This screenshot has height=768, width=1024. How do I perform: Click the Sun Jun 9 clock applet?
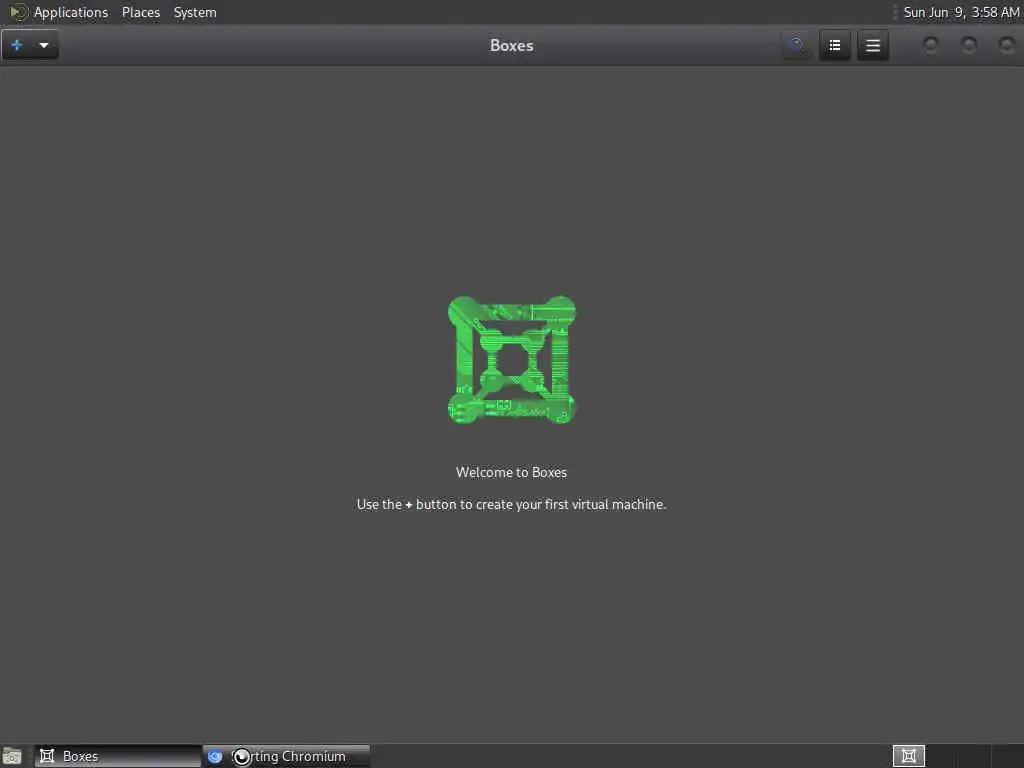[x=961, y=12]
